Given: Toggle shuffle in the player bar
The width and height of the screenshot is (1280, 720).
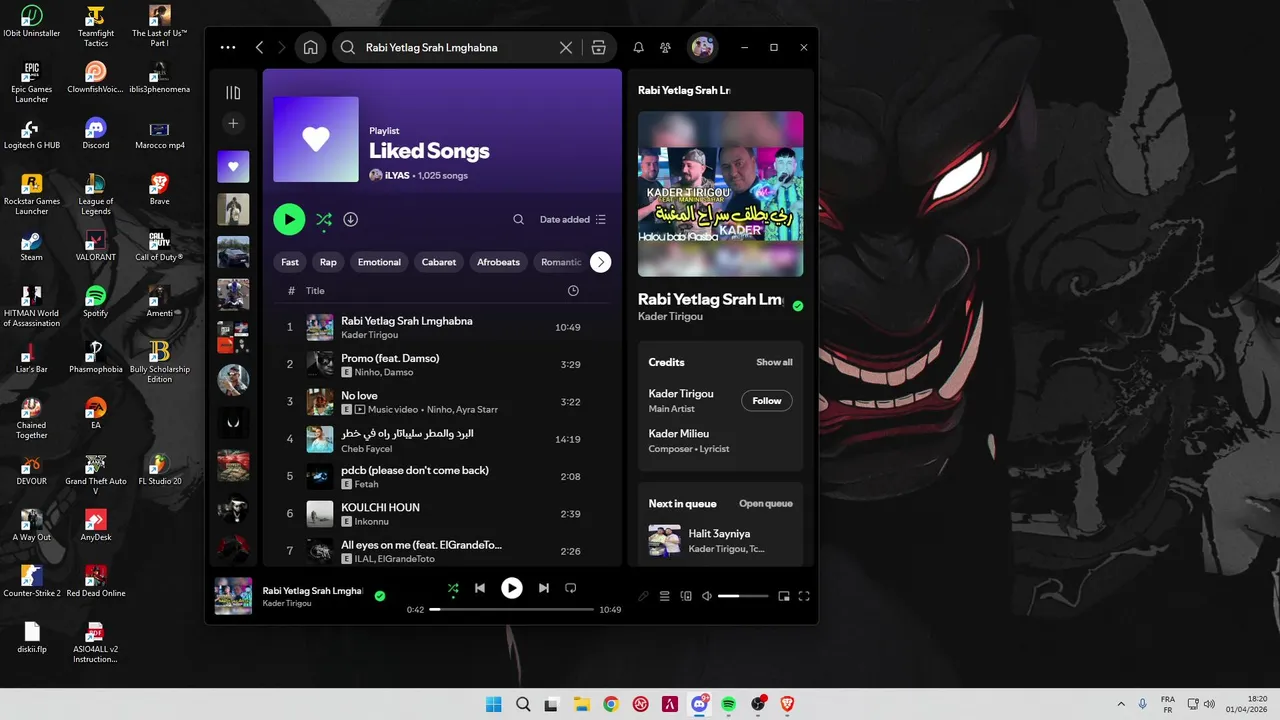Looking at the screenshot, I should click(x=453, y=588).
